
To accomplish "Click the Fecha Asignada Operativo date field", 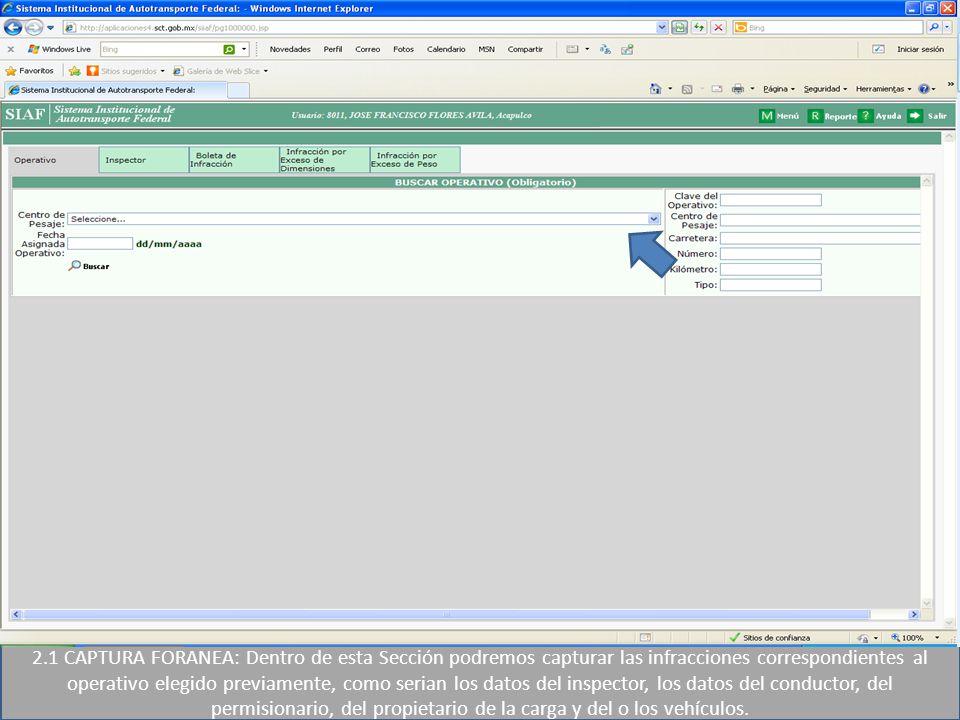I will tap(100, 244).
